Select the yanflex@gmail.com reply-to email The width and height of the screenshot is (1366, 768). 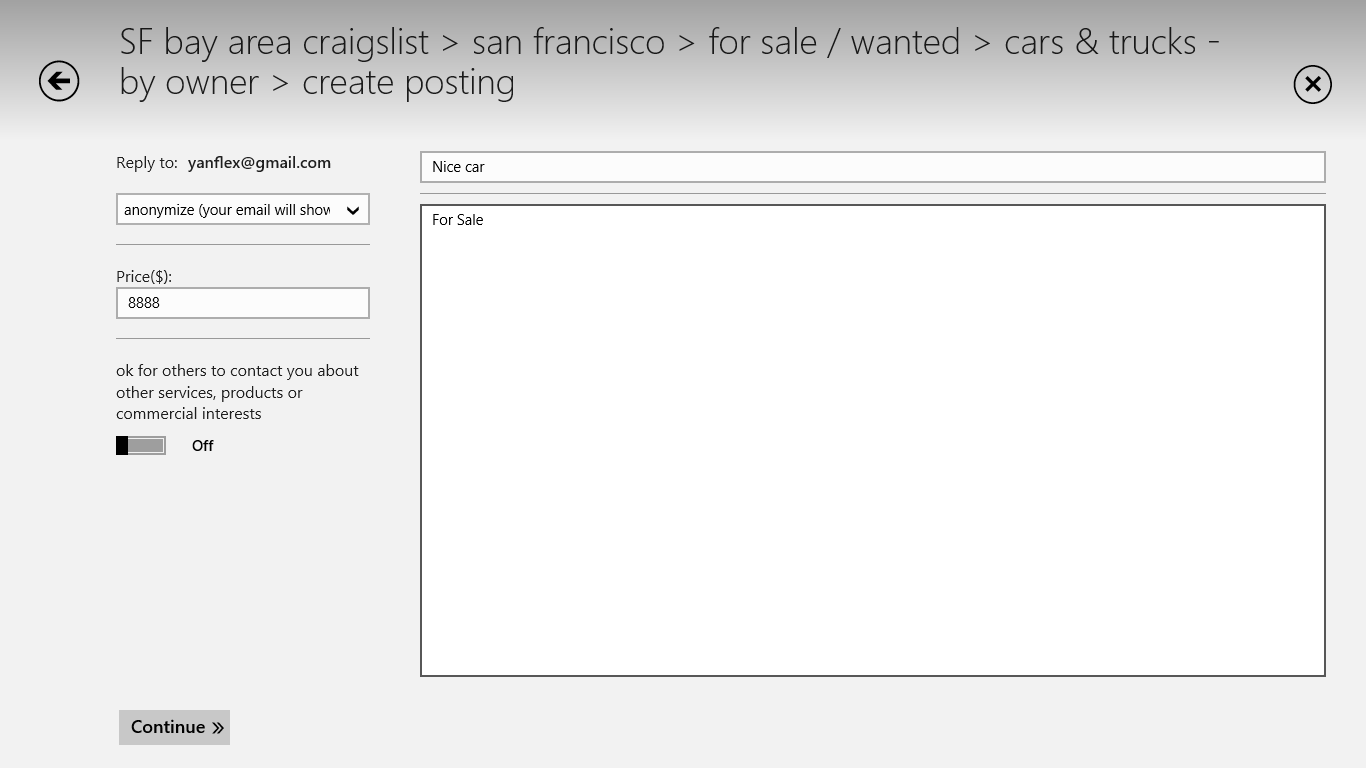(x=259, y=162)
